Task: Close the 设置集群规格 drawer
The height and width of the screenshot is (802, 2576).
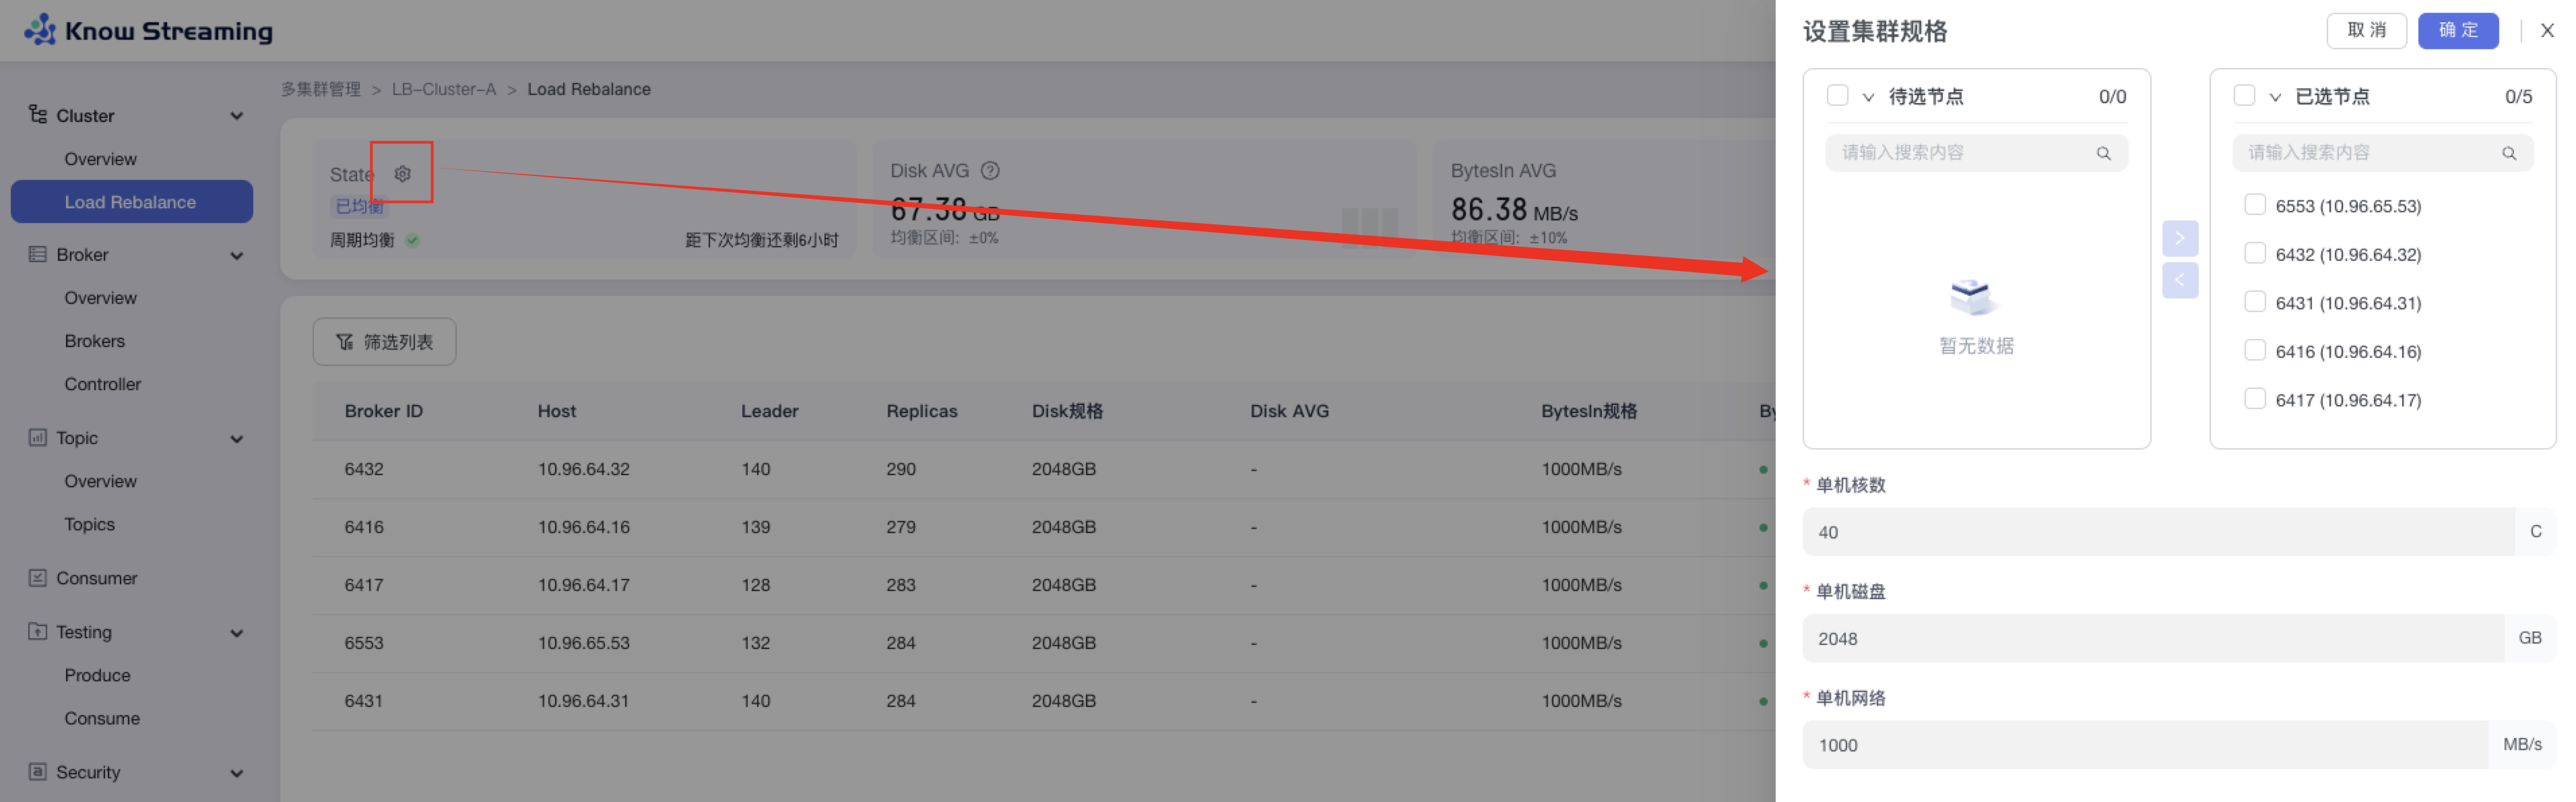Action: [x=2547, y=31]
